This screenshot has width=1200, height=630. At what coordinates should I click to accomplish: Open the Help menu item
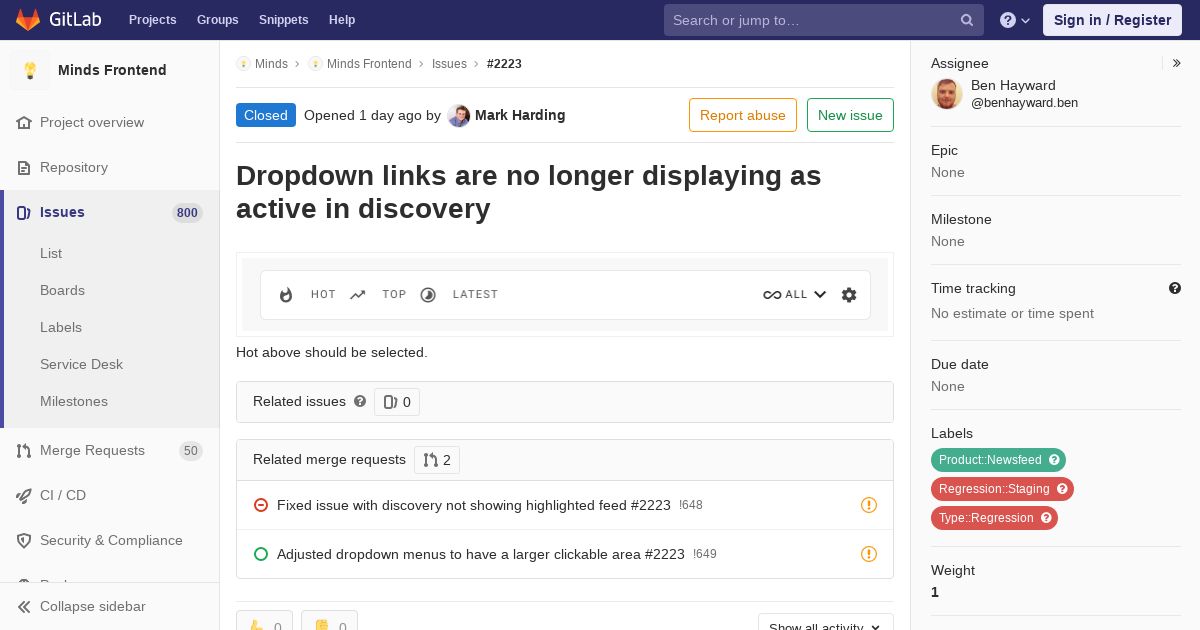point(342,20)
